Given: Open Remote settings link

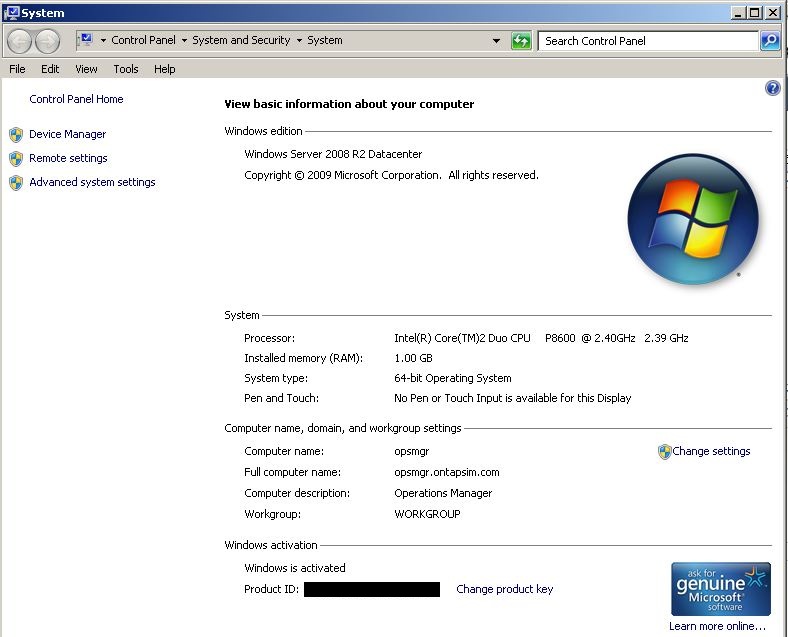Looking at the screenshot, I should tap(68, 158).
